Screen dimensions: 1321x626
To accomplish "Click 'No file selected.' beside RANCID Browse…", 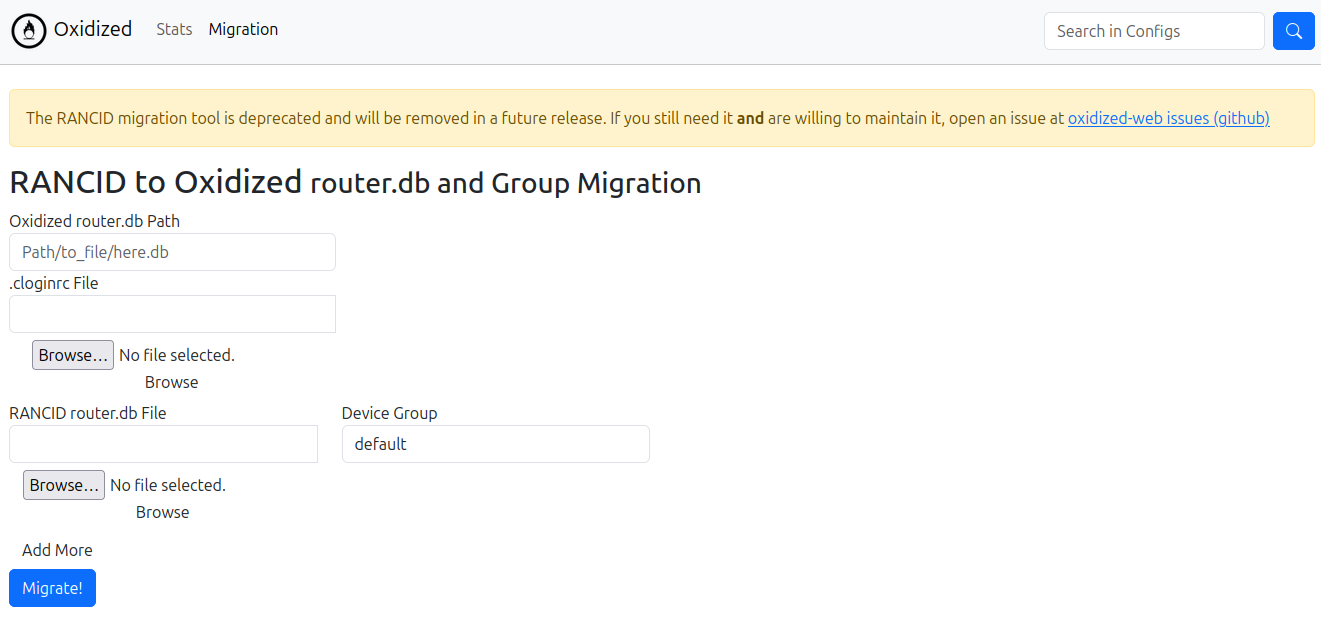I will (168, 485).
